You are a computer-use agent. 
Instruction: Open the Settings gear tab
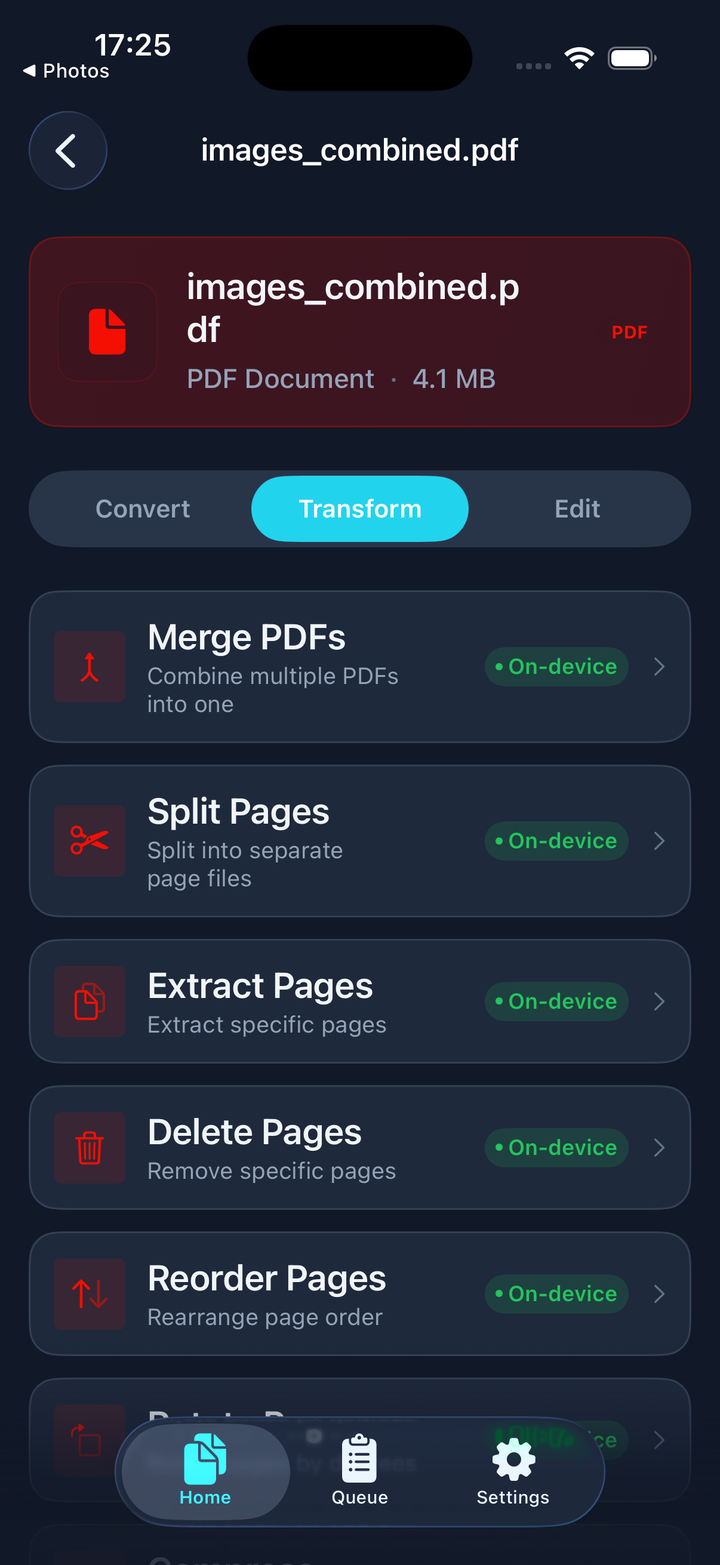pyautogui.click(x=513, y=1471)
